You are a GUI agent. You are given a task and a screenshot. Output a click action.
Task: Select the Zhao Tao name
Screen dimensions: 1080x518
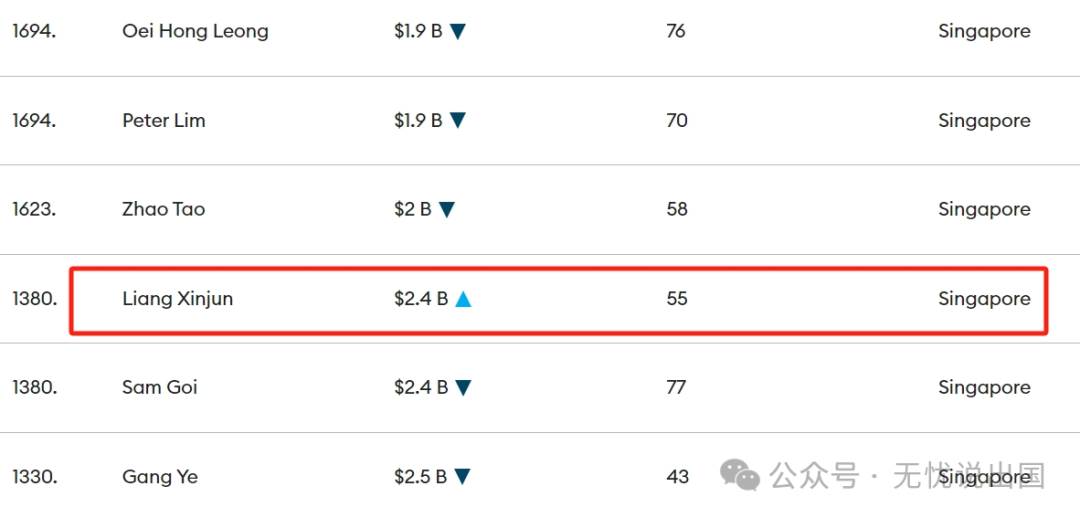(163, 209)
